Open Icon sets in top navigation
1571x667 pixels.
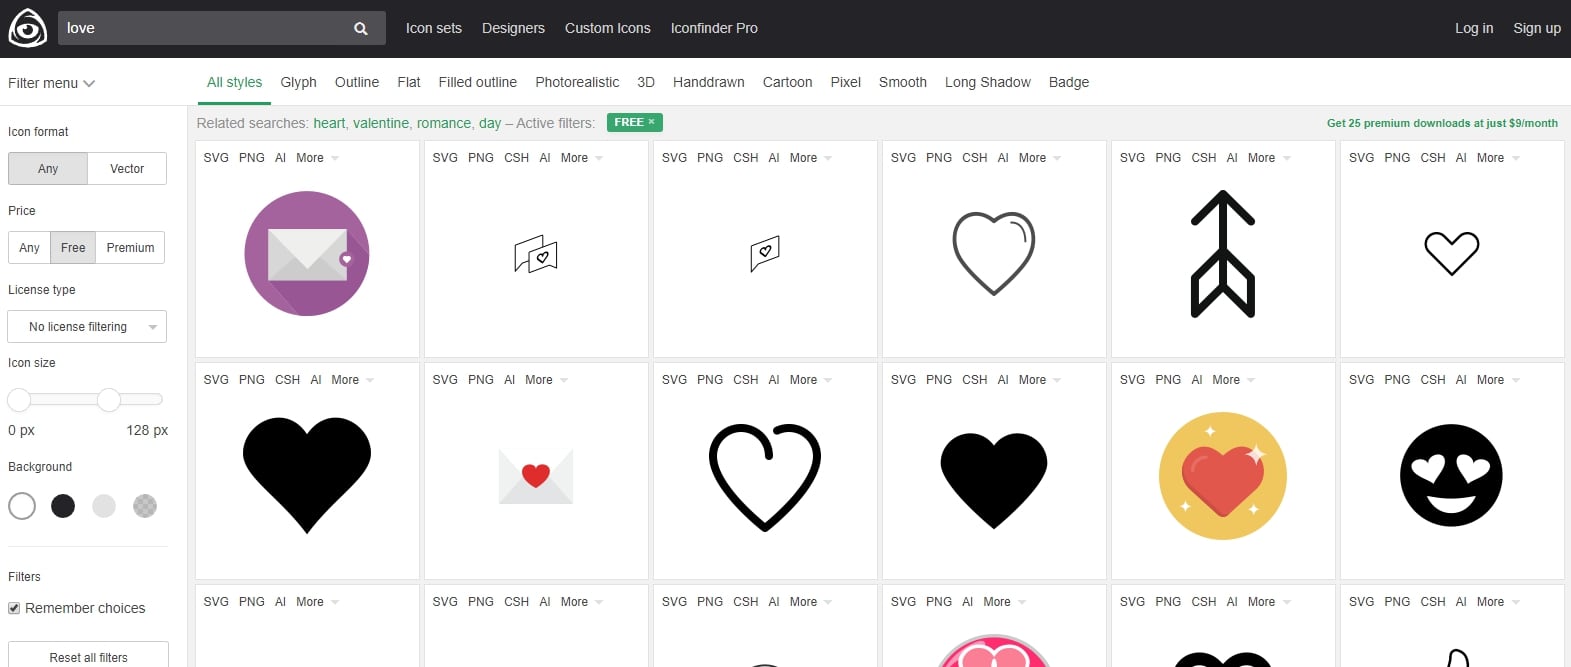point(433,28)
